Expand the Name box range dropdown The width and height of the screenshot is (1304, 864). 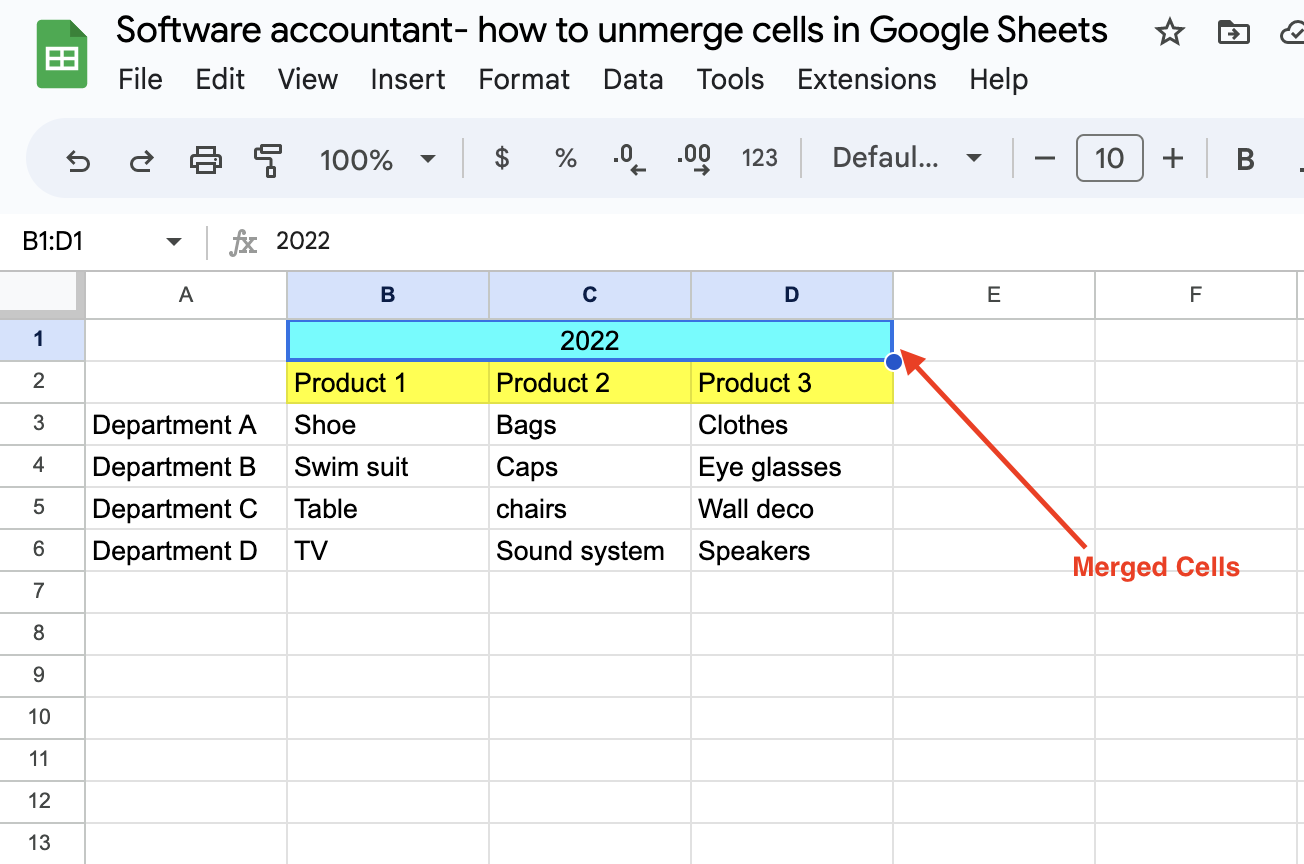(x=173, y=241)
